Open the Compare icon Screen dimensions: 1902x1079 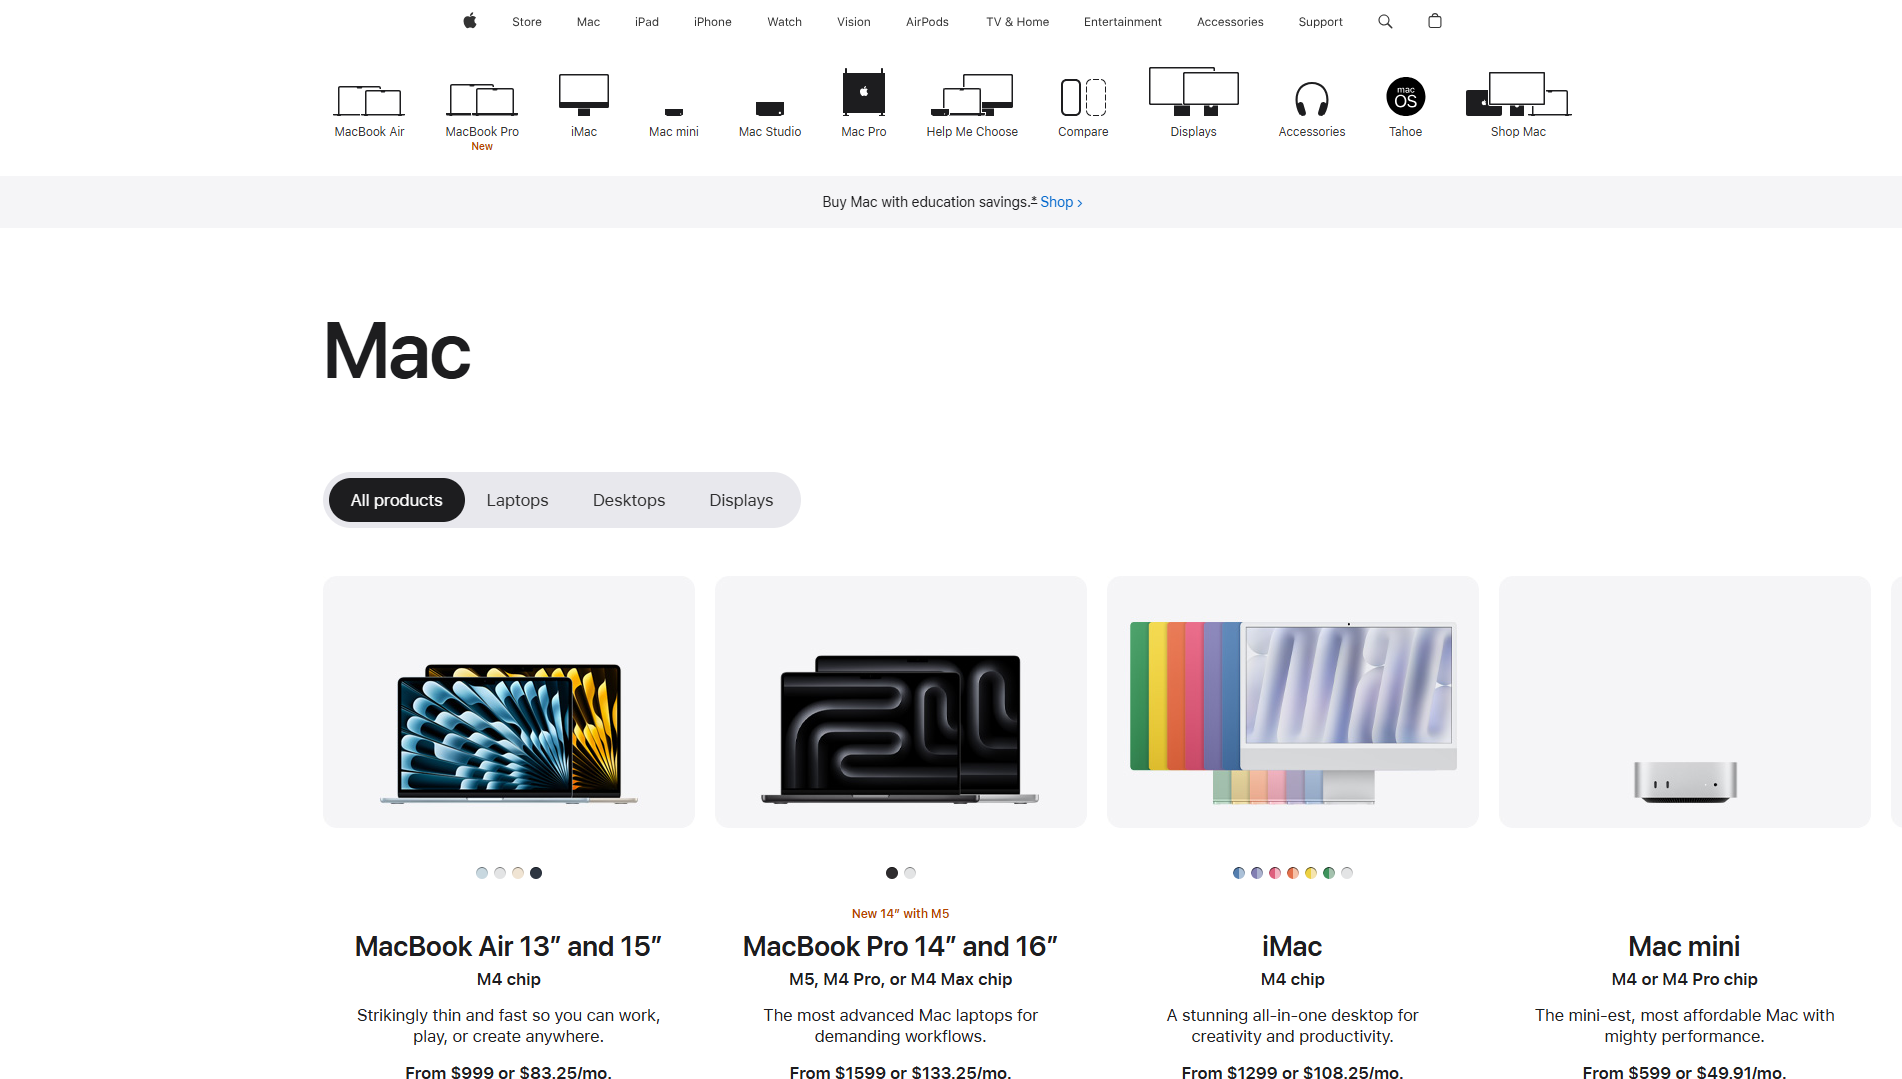(1083, 98)
